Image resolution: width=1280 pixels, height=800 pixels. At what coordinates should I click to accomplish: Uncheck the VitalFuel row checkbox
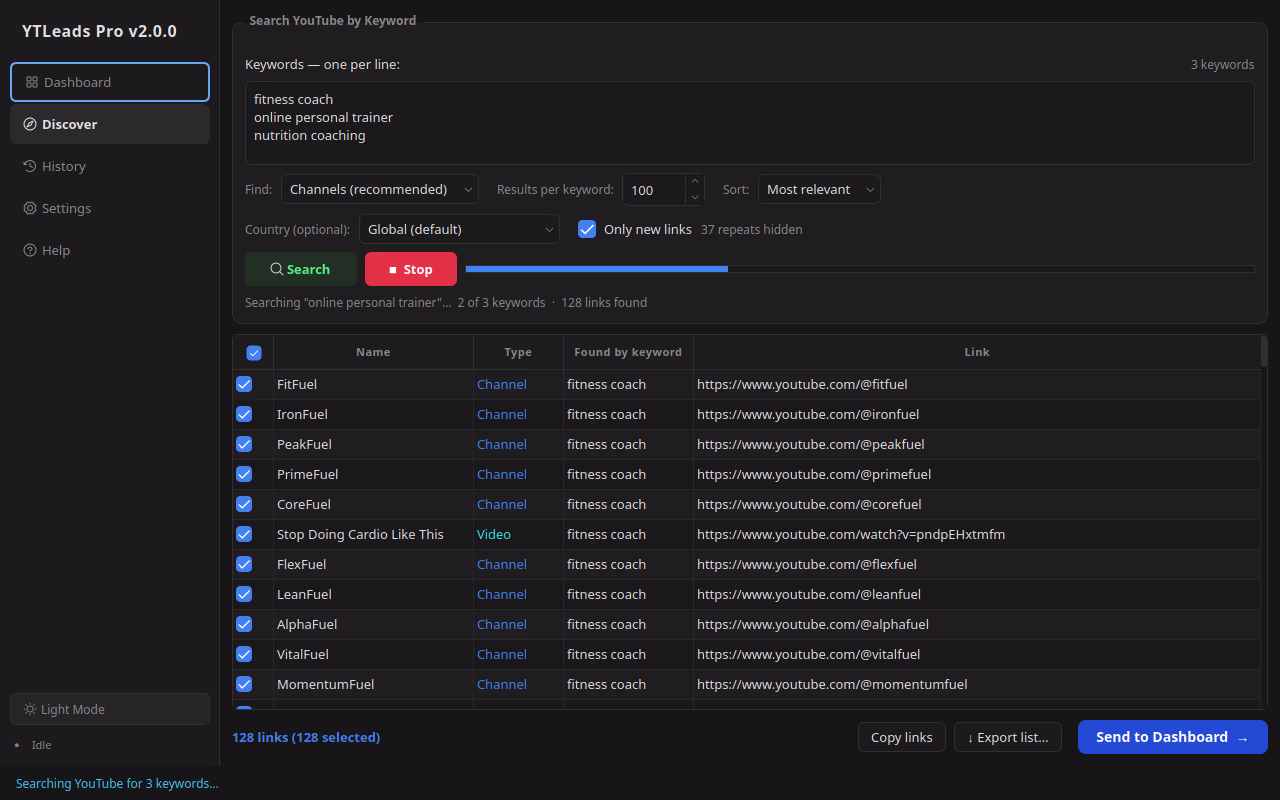click(x=244, y=654)
